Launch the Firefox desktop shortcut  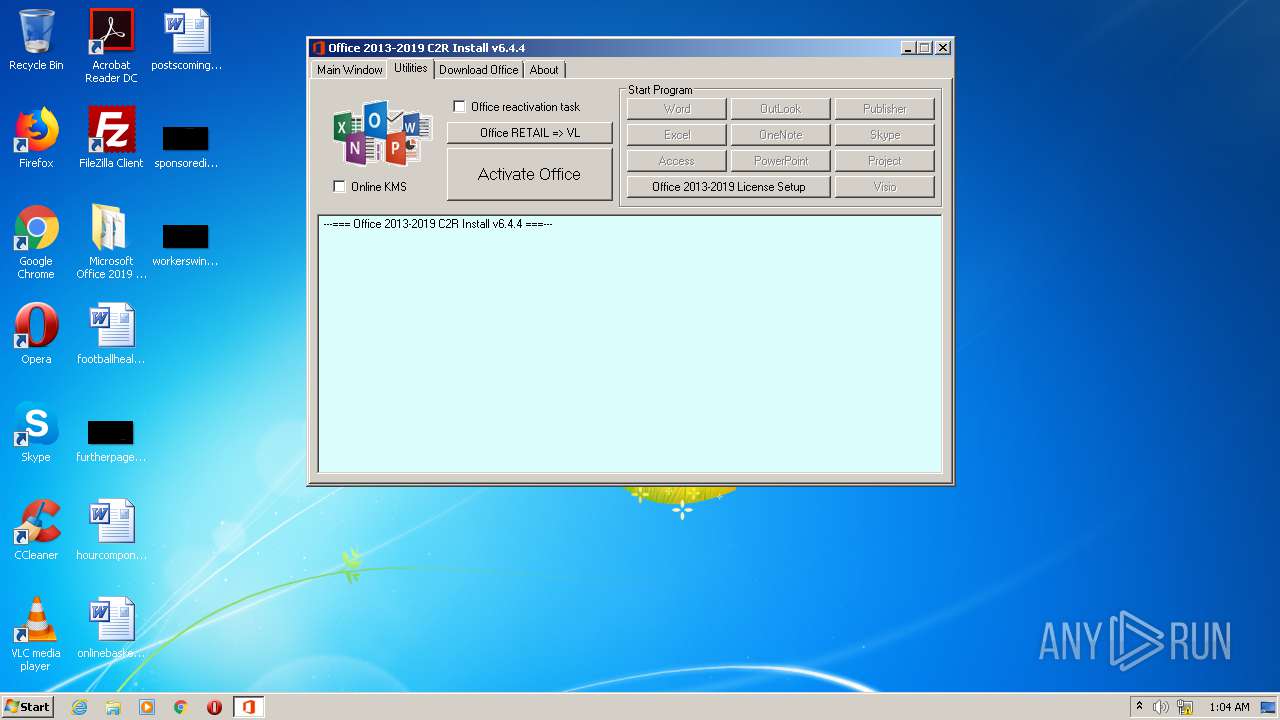(x=36, y=139)
